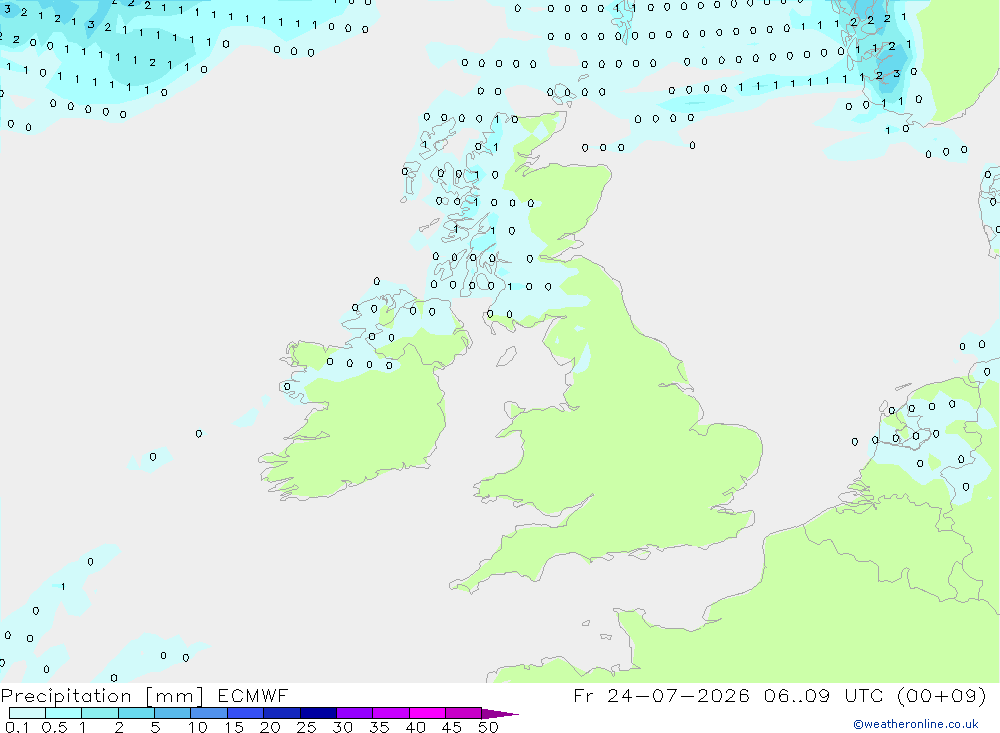Select the 20–25 mm dark navy legend swatch
This screenshot has width=1000, height=733.
[281, 713]
